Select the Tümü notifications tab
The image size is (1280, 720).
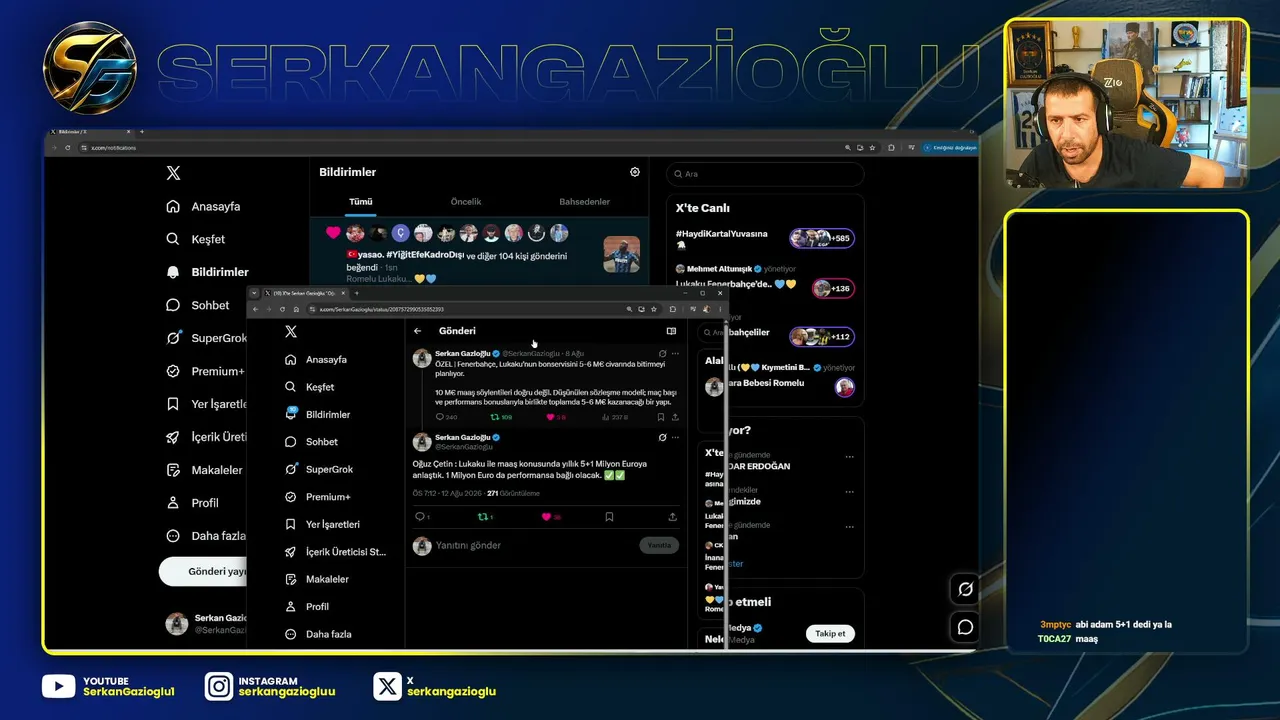tap(360, 202)
